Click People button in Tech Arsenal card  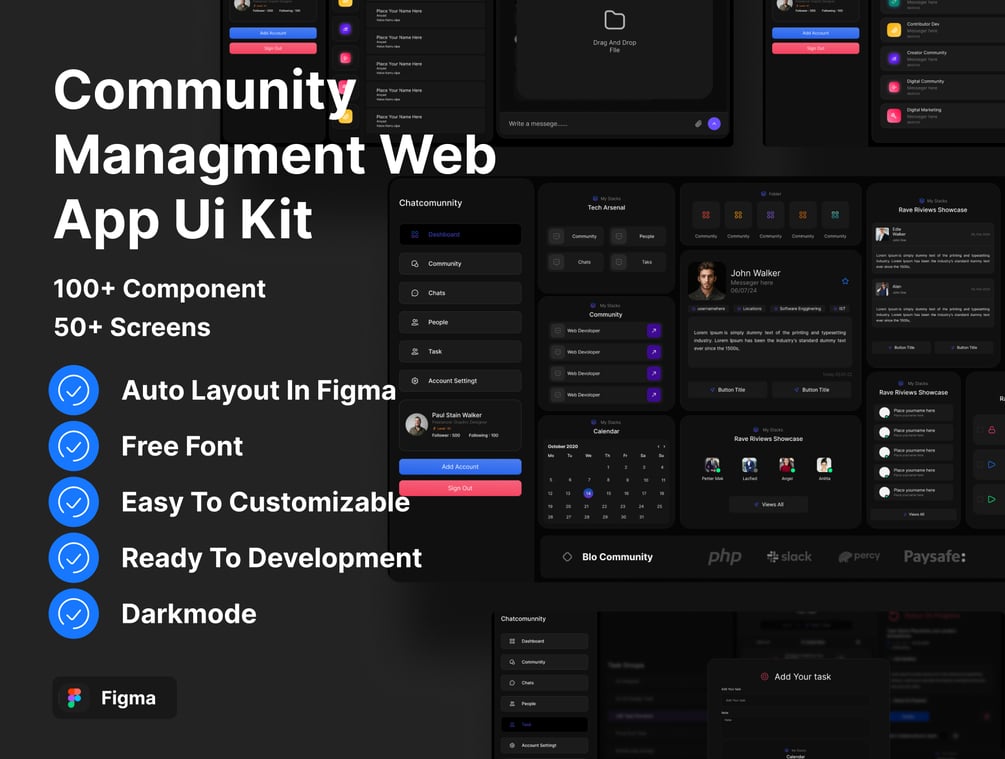pos(637,237)
